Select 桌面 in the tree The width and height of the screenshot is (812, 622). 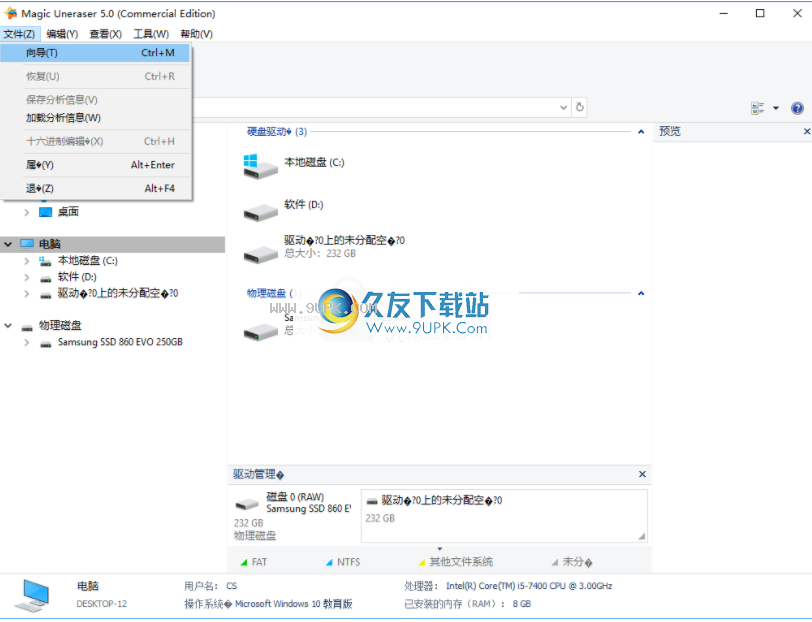click(x=68, y=212)
